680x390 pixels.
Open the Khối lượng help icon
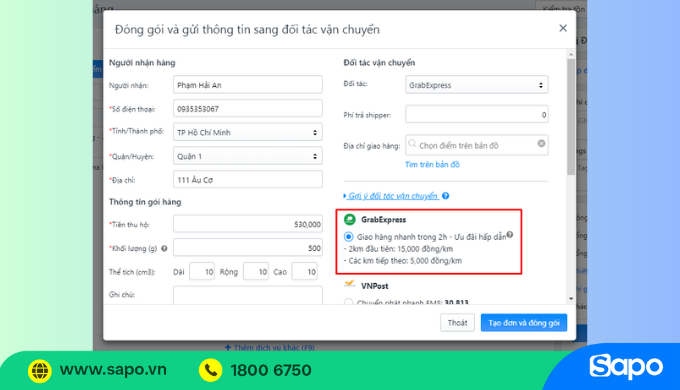(x=164, y=249)
